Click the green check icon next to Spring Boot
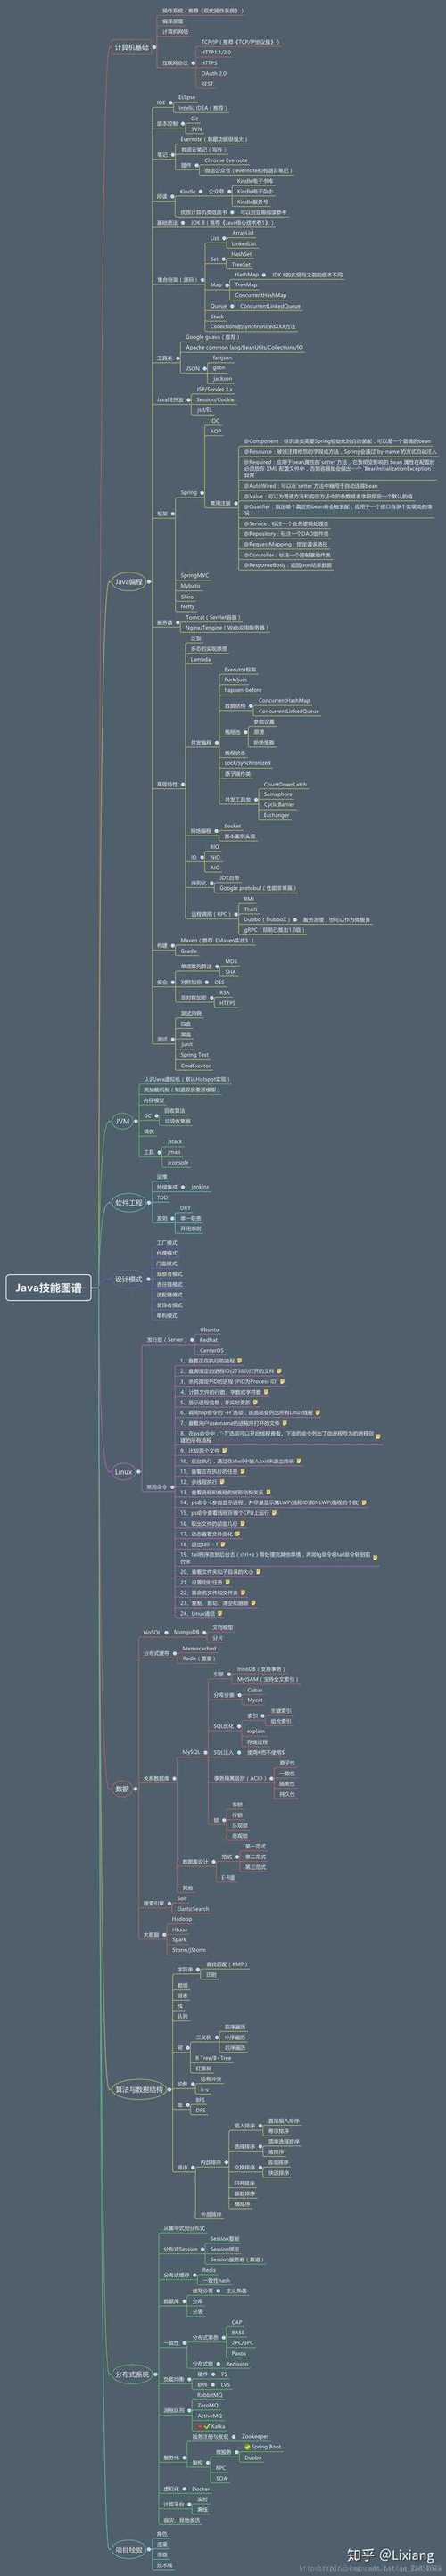This screenshot has width=446, height=2576. tap(248, 2446)
